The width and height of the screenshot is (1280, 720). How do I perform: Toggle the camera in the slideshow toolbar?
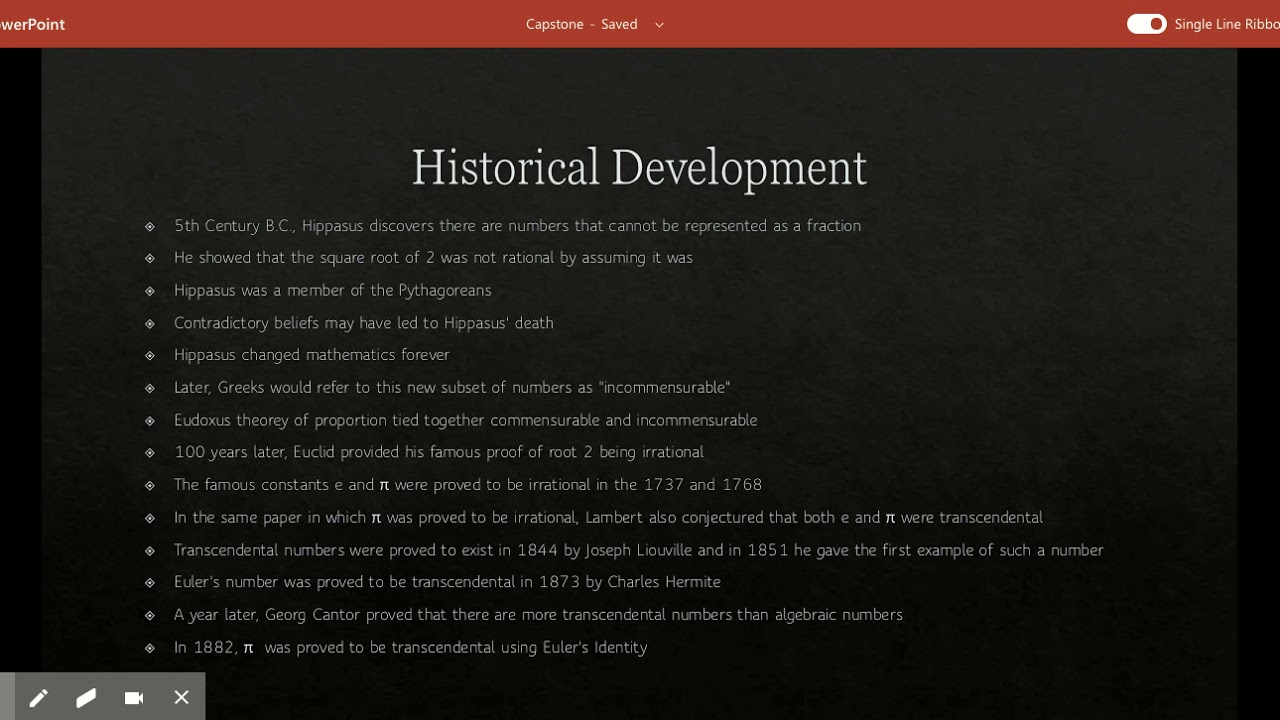point(134,698)
